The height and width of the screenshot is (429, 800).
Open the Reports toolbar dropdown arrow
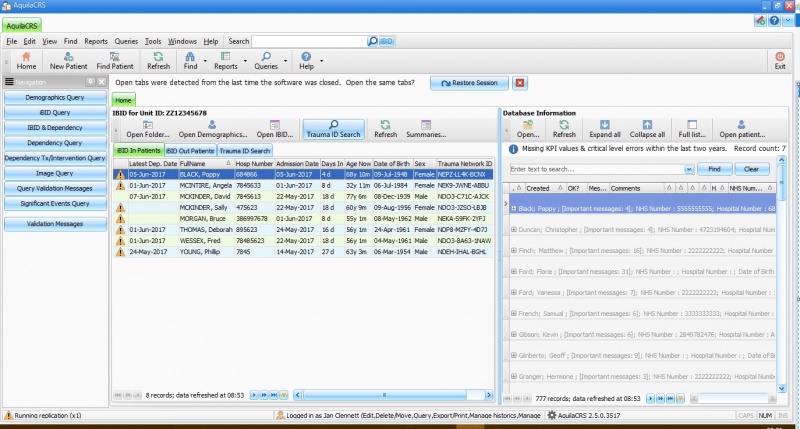tap(245, 60)
